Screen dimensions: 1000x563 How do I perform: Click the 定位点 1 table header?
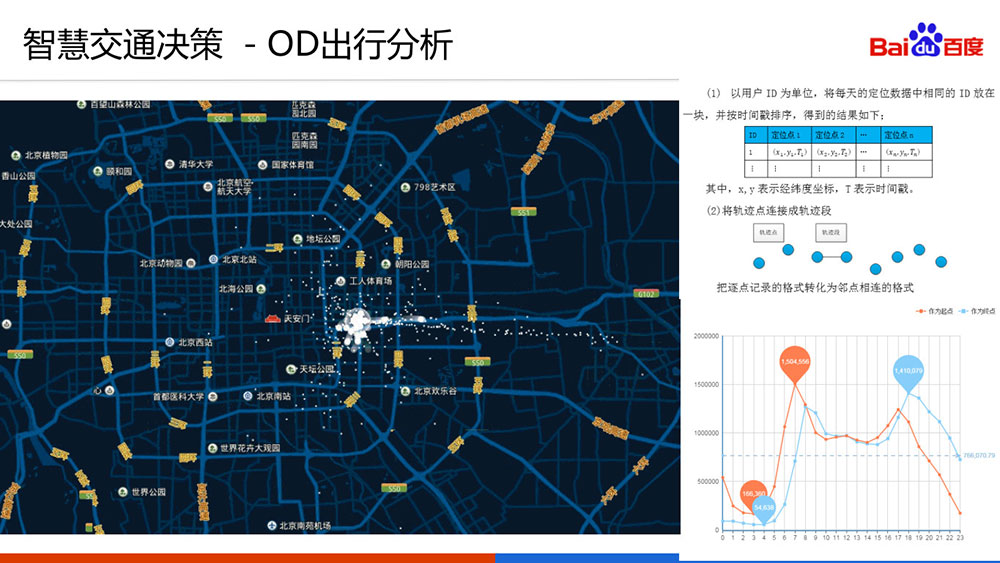point(789,135)
